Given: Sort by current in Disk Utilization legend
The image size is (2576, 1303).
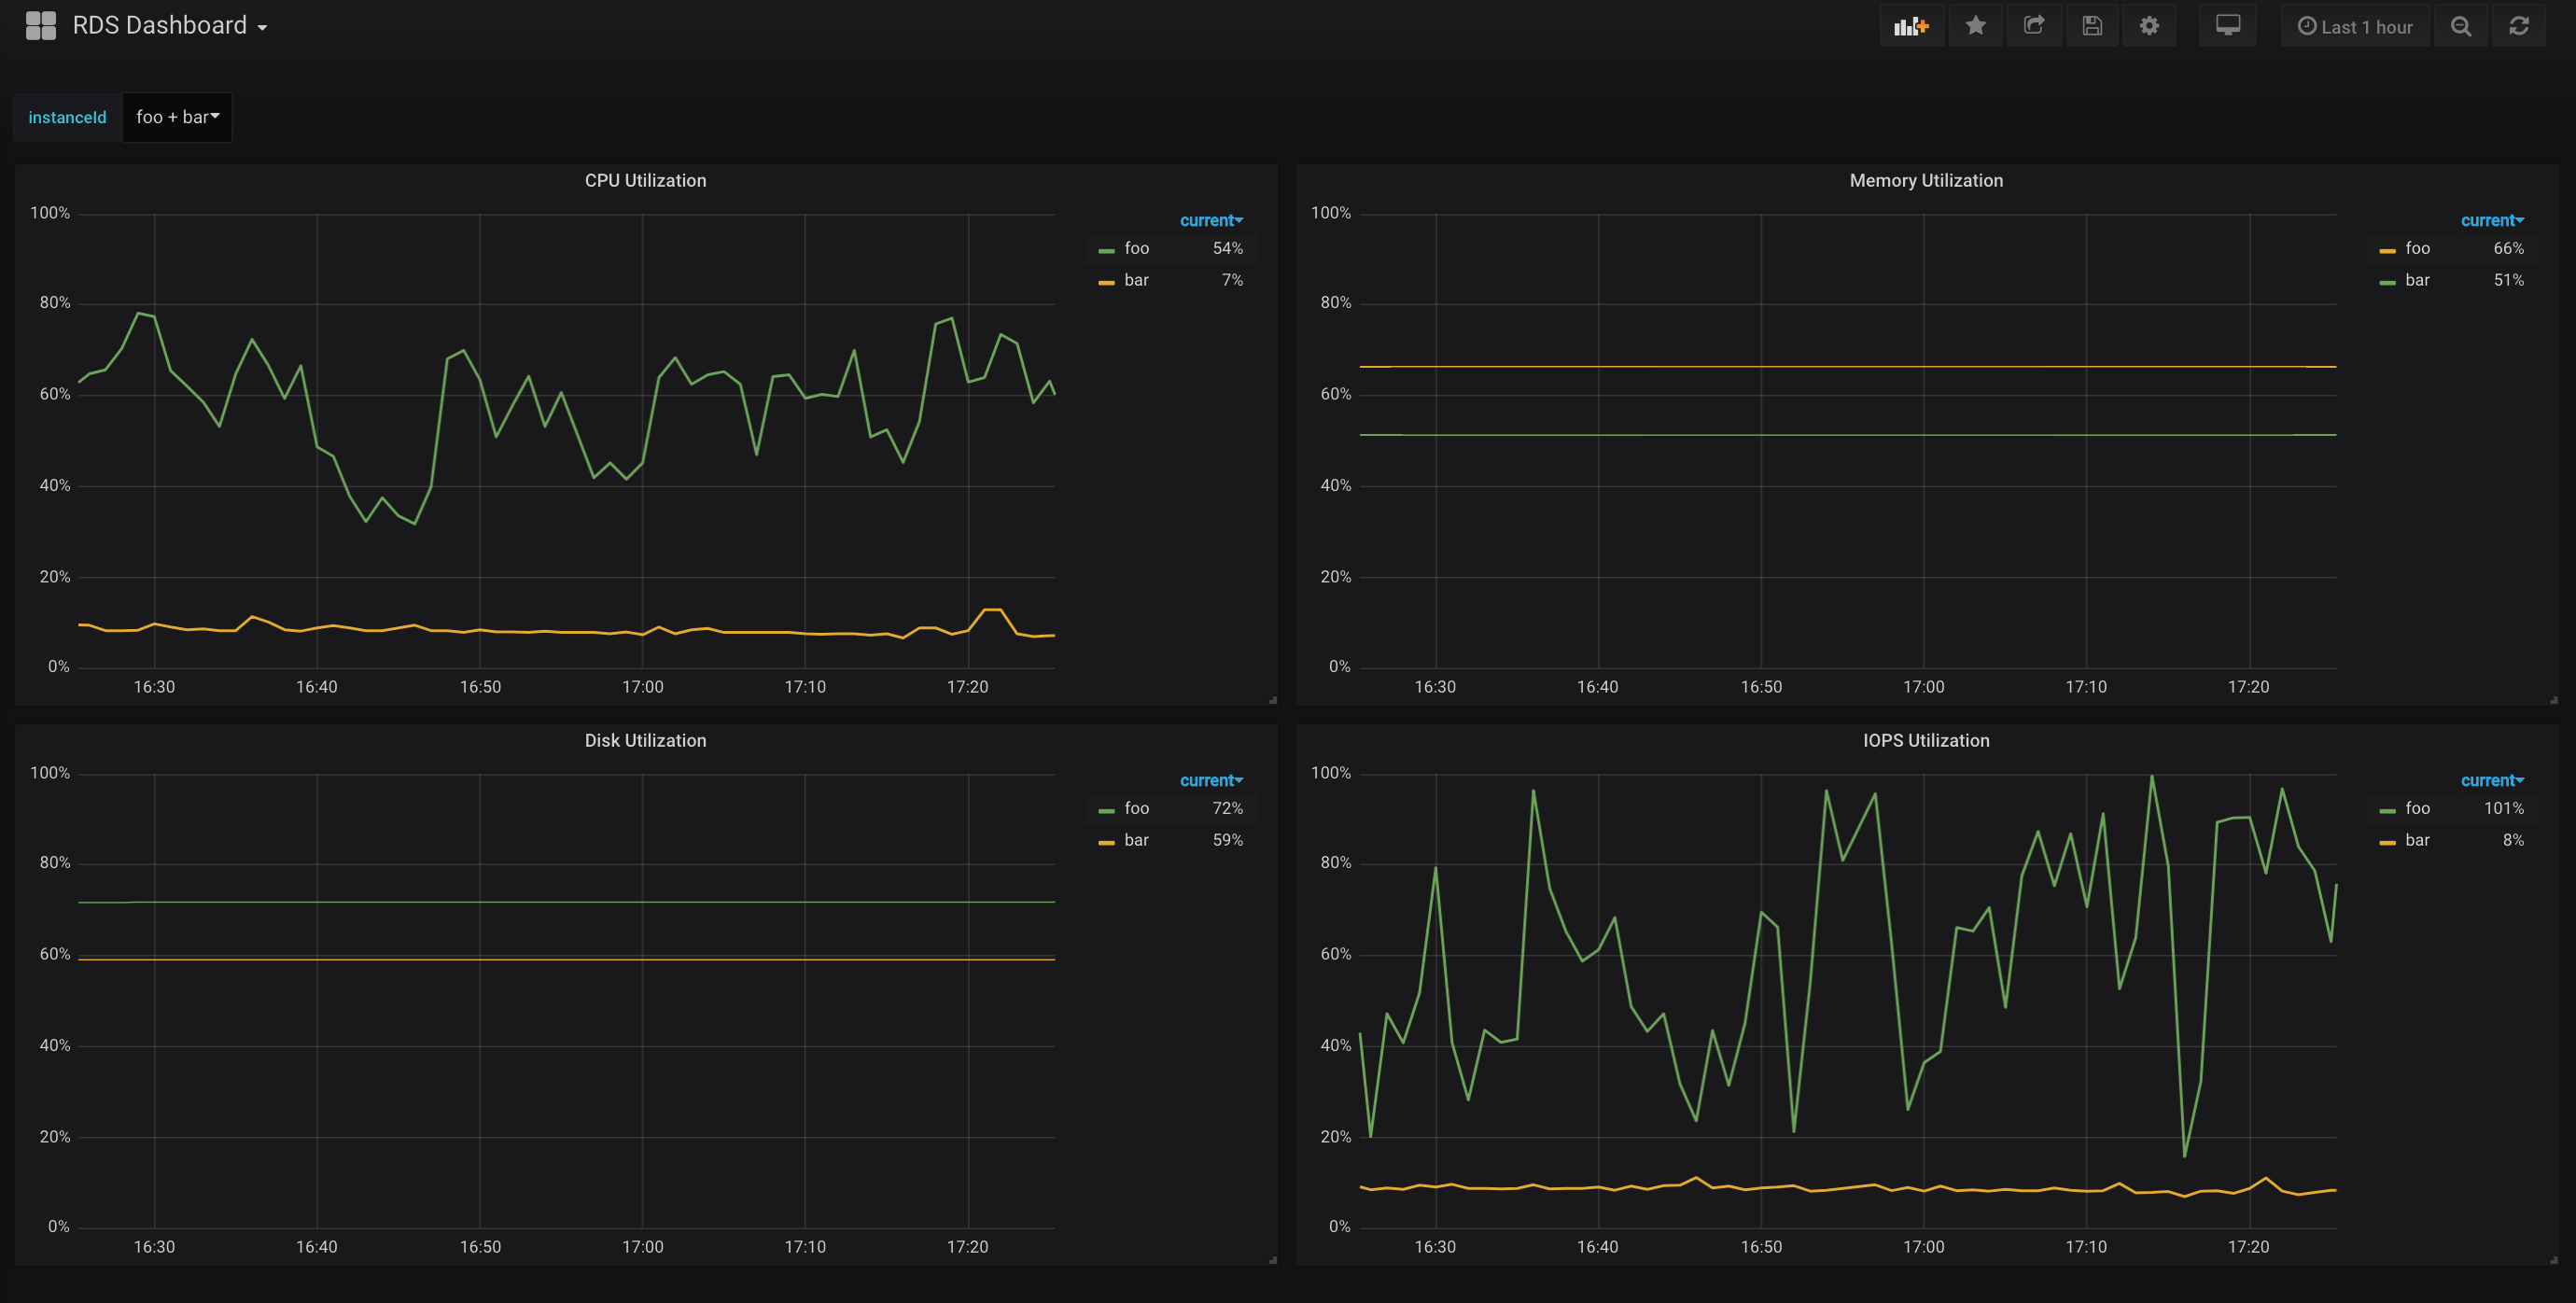Looking at the screenshot, I should pyautogui.click(x=1210, y=780).
